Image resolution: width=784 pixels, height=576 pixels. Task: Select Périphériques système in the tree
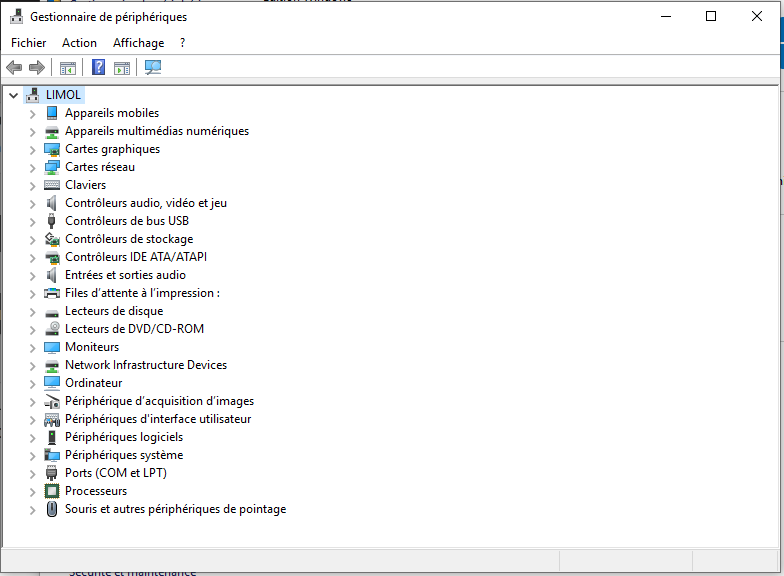(124, 455)
